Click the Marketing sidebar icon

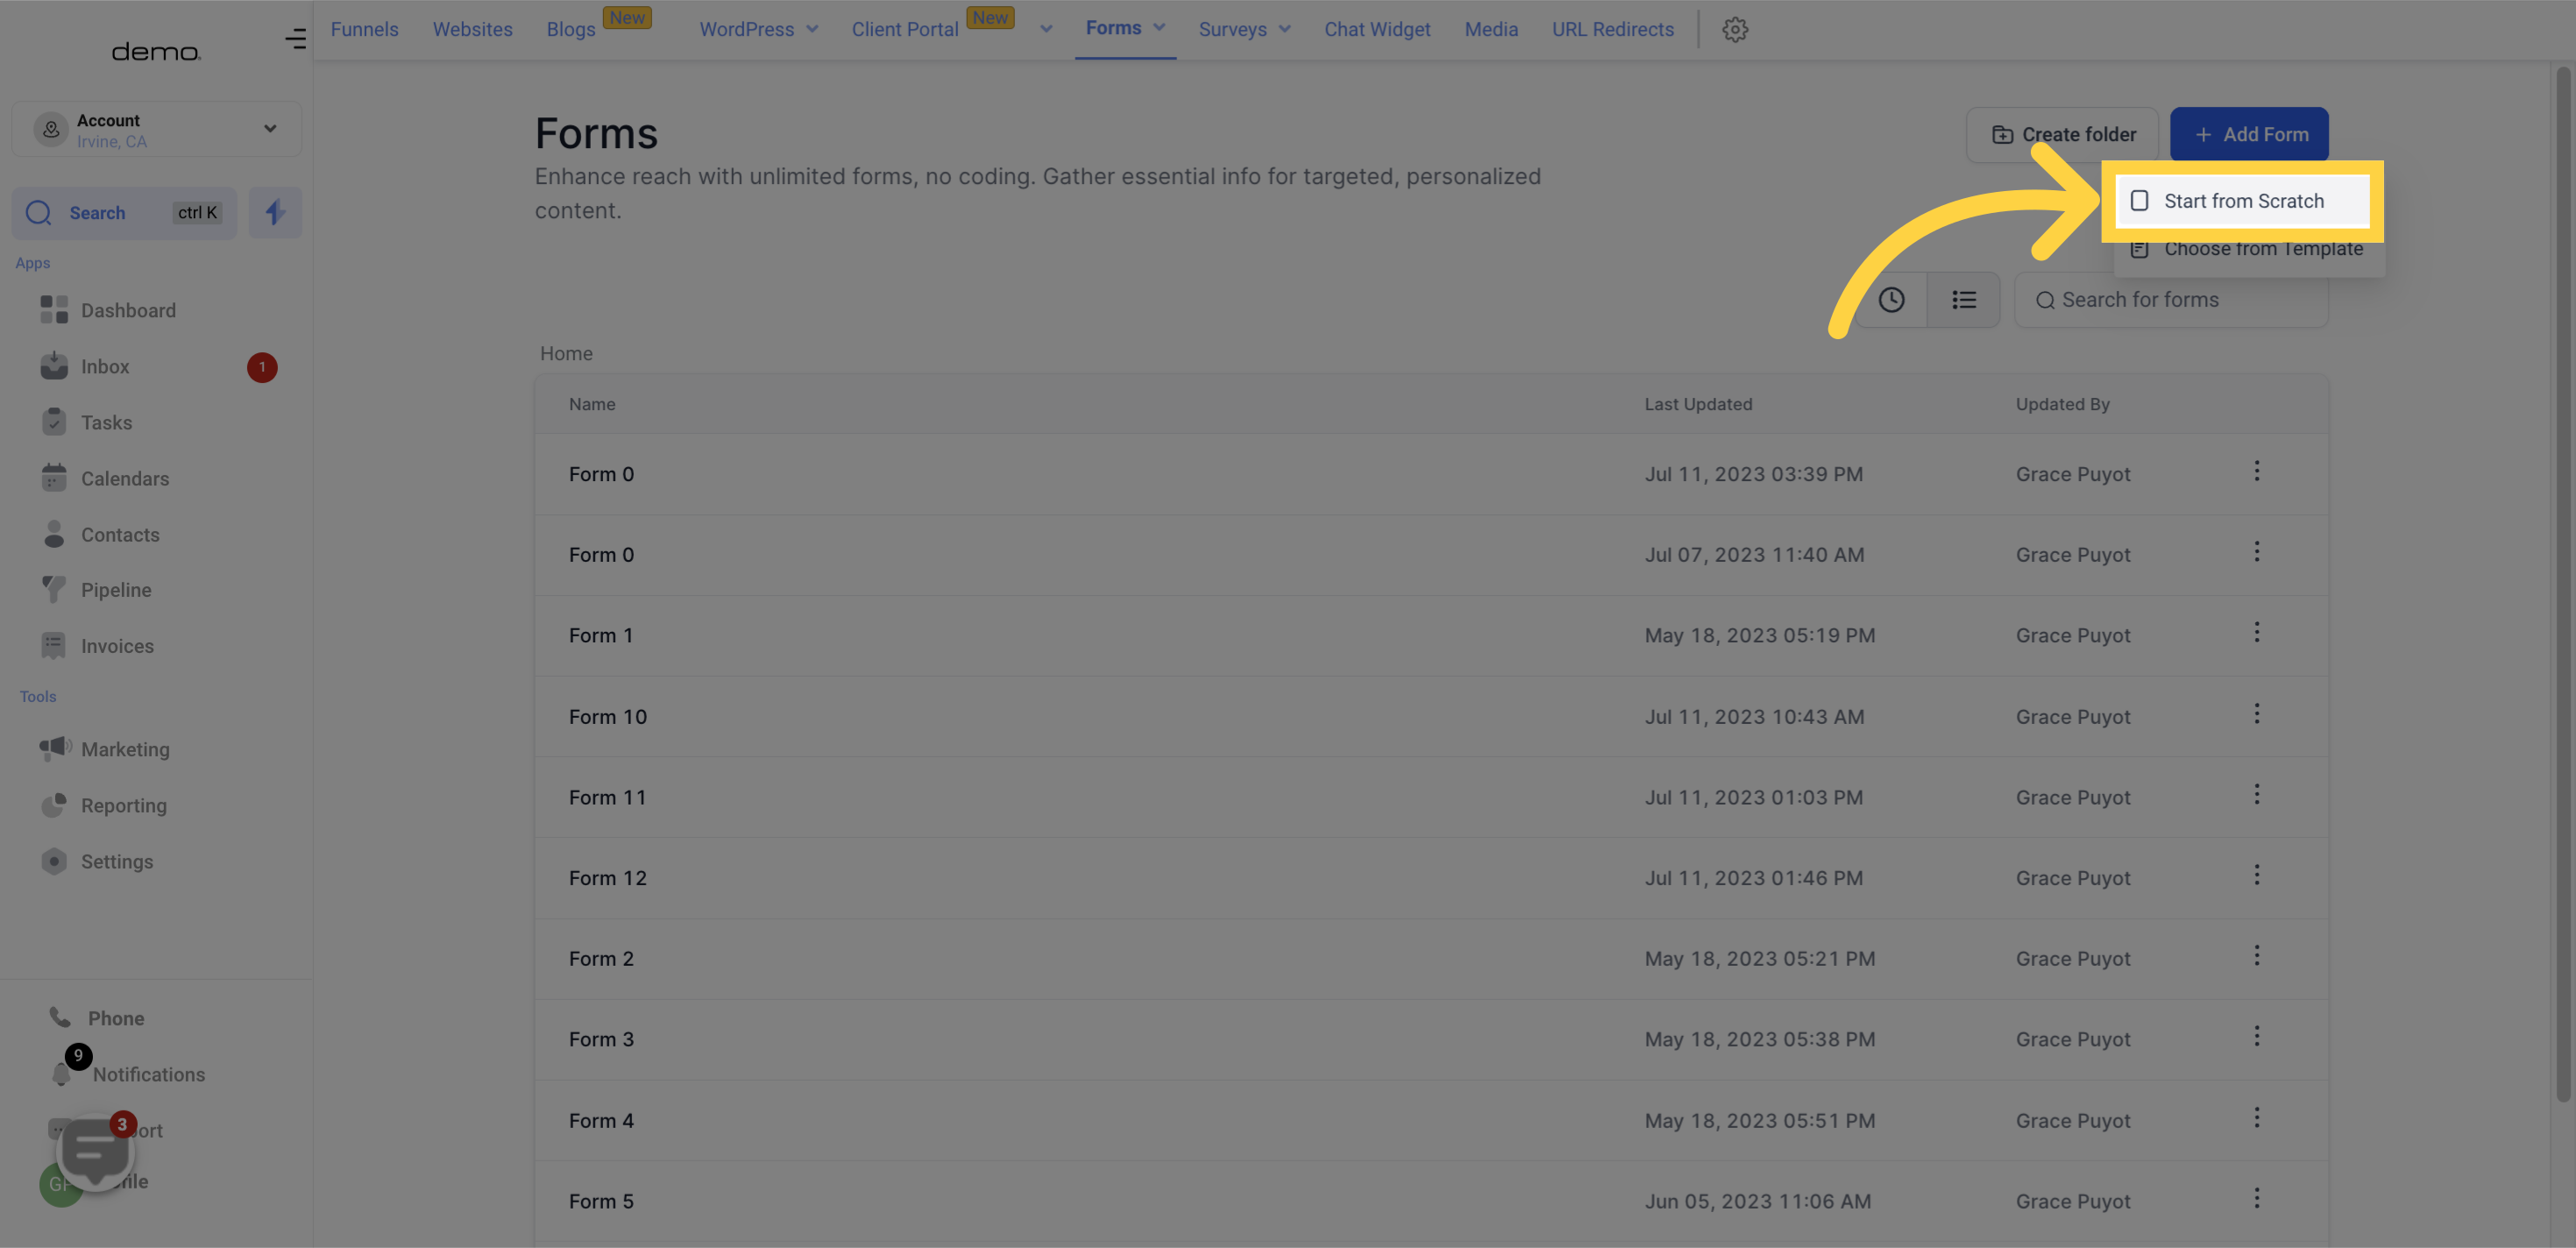[x=53, y=750]
